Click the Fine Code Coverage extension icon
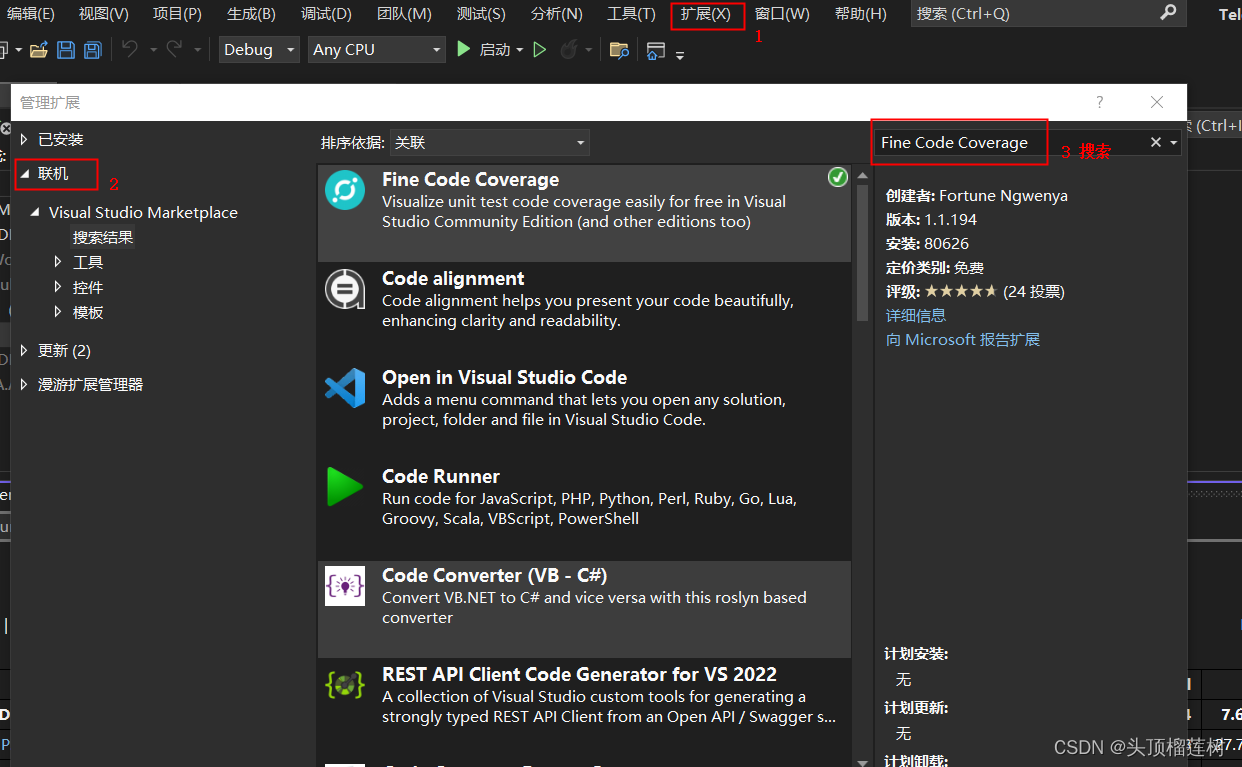This screenshot has width=1242, height=767. point(345,190)
